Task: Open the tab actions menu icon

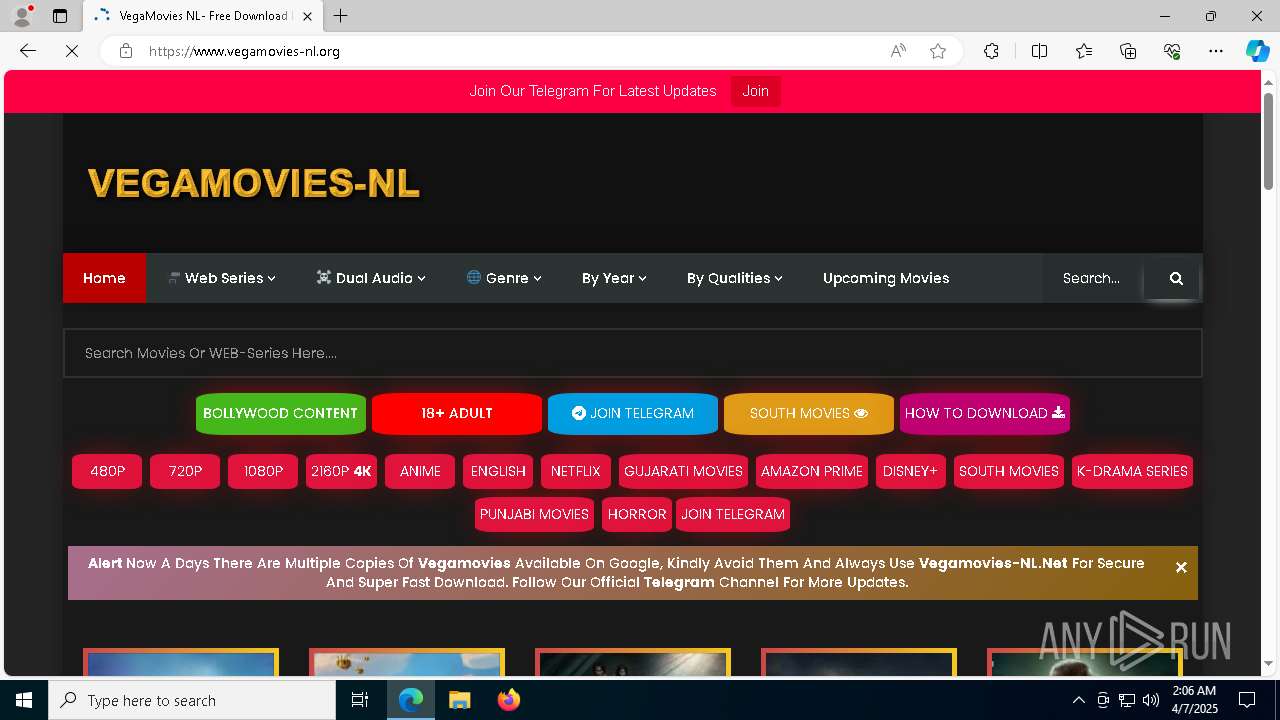Action: [60, 16]
